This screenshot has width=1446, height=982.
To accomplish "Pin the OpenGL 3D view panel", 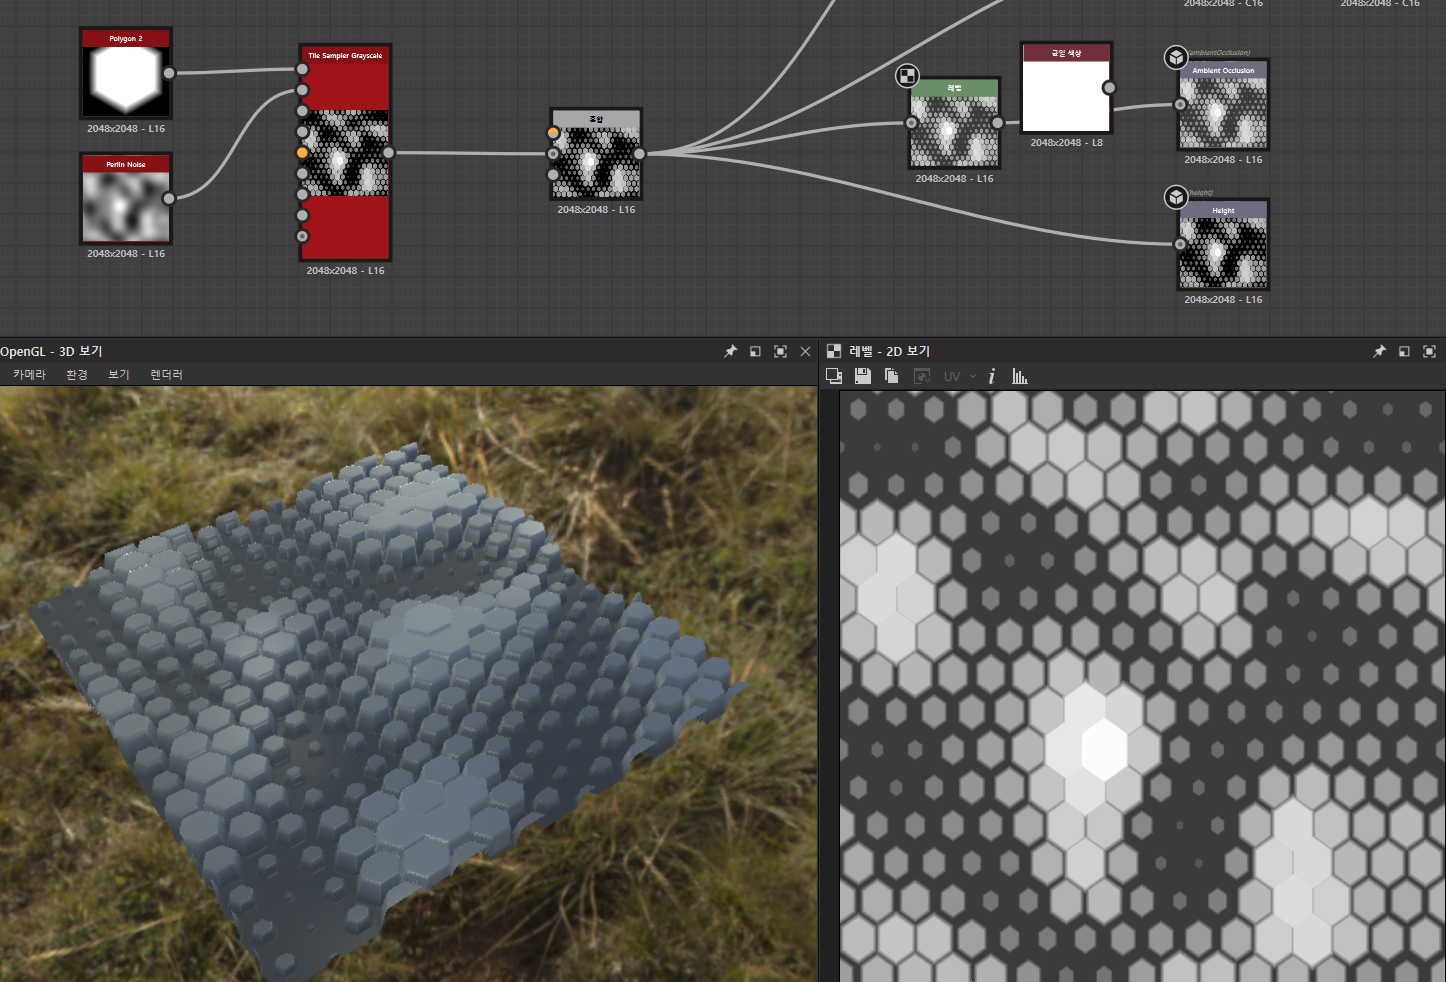I will (730, 351).
